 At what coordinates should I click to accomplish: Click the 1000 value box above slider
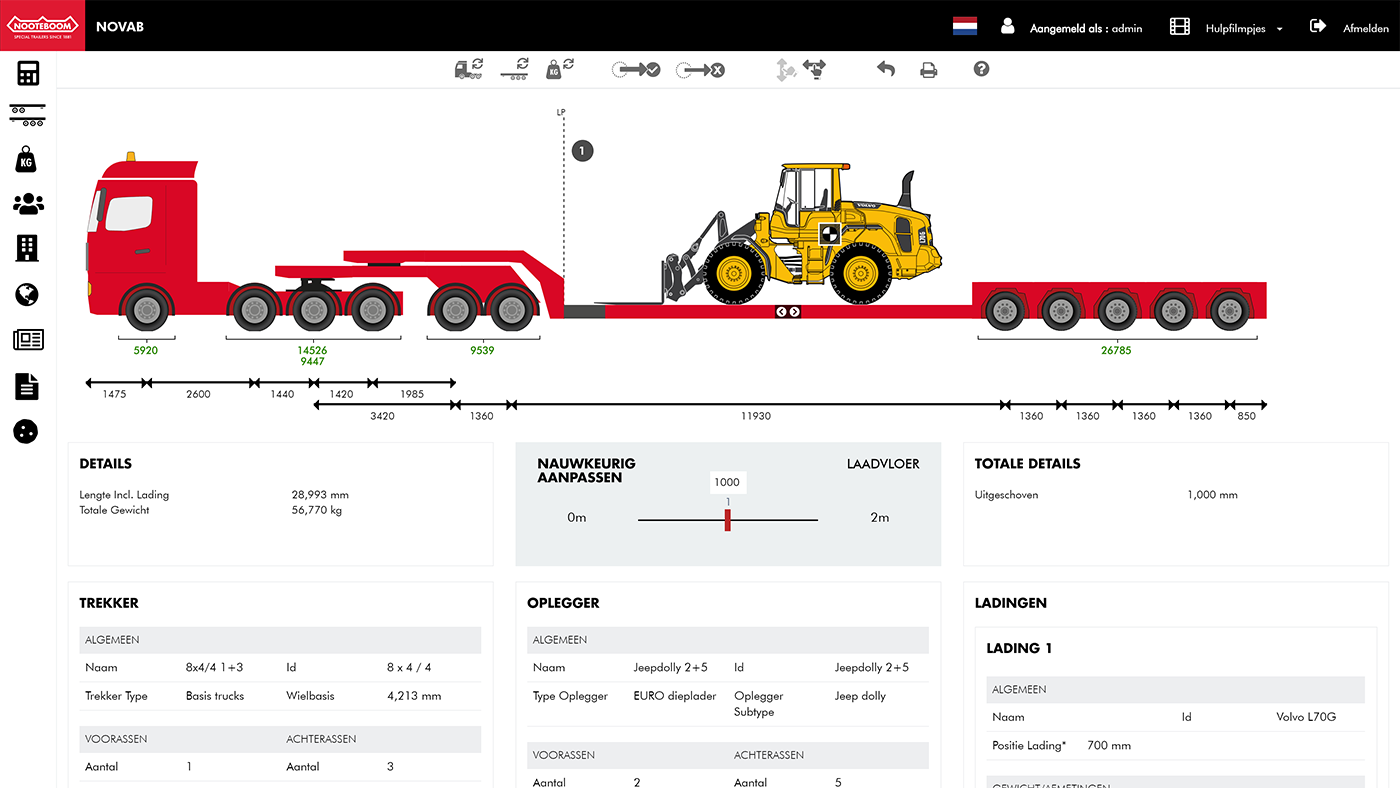click(727, 482)
